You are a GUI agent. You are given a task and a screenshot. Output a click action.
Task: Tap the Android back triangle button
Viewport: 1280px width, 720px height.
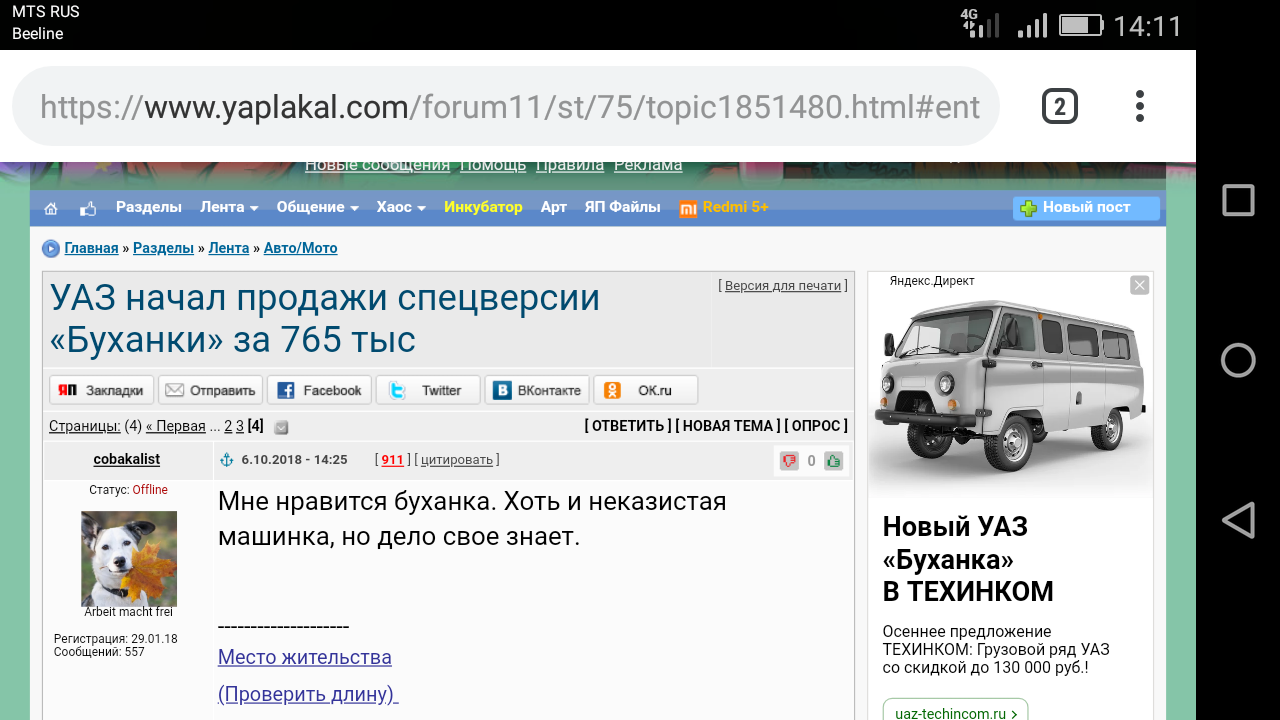[x=1238, y=520]
